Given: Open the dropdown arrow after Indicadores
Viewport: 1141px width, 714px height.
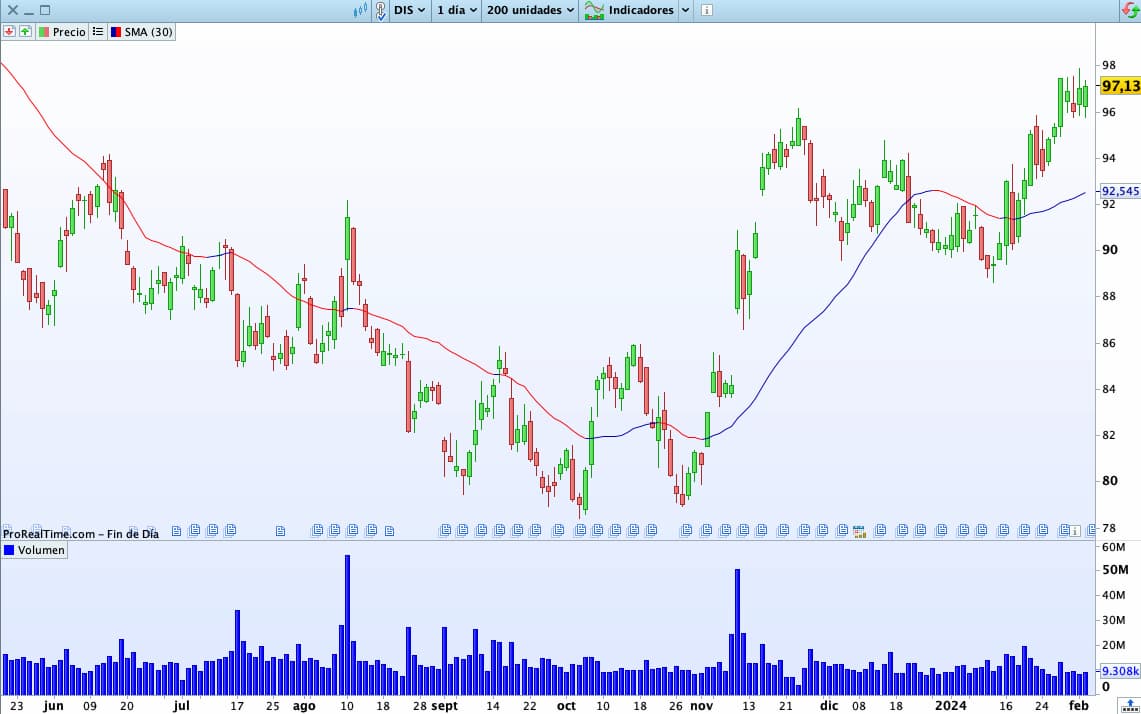Looking at the screenshot, I should pos(685,10).
